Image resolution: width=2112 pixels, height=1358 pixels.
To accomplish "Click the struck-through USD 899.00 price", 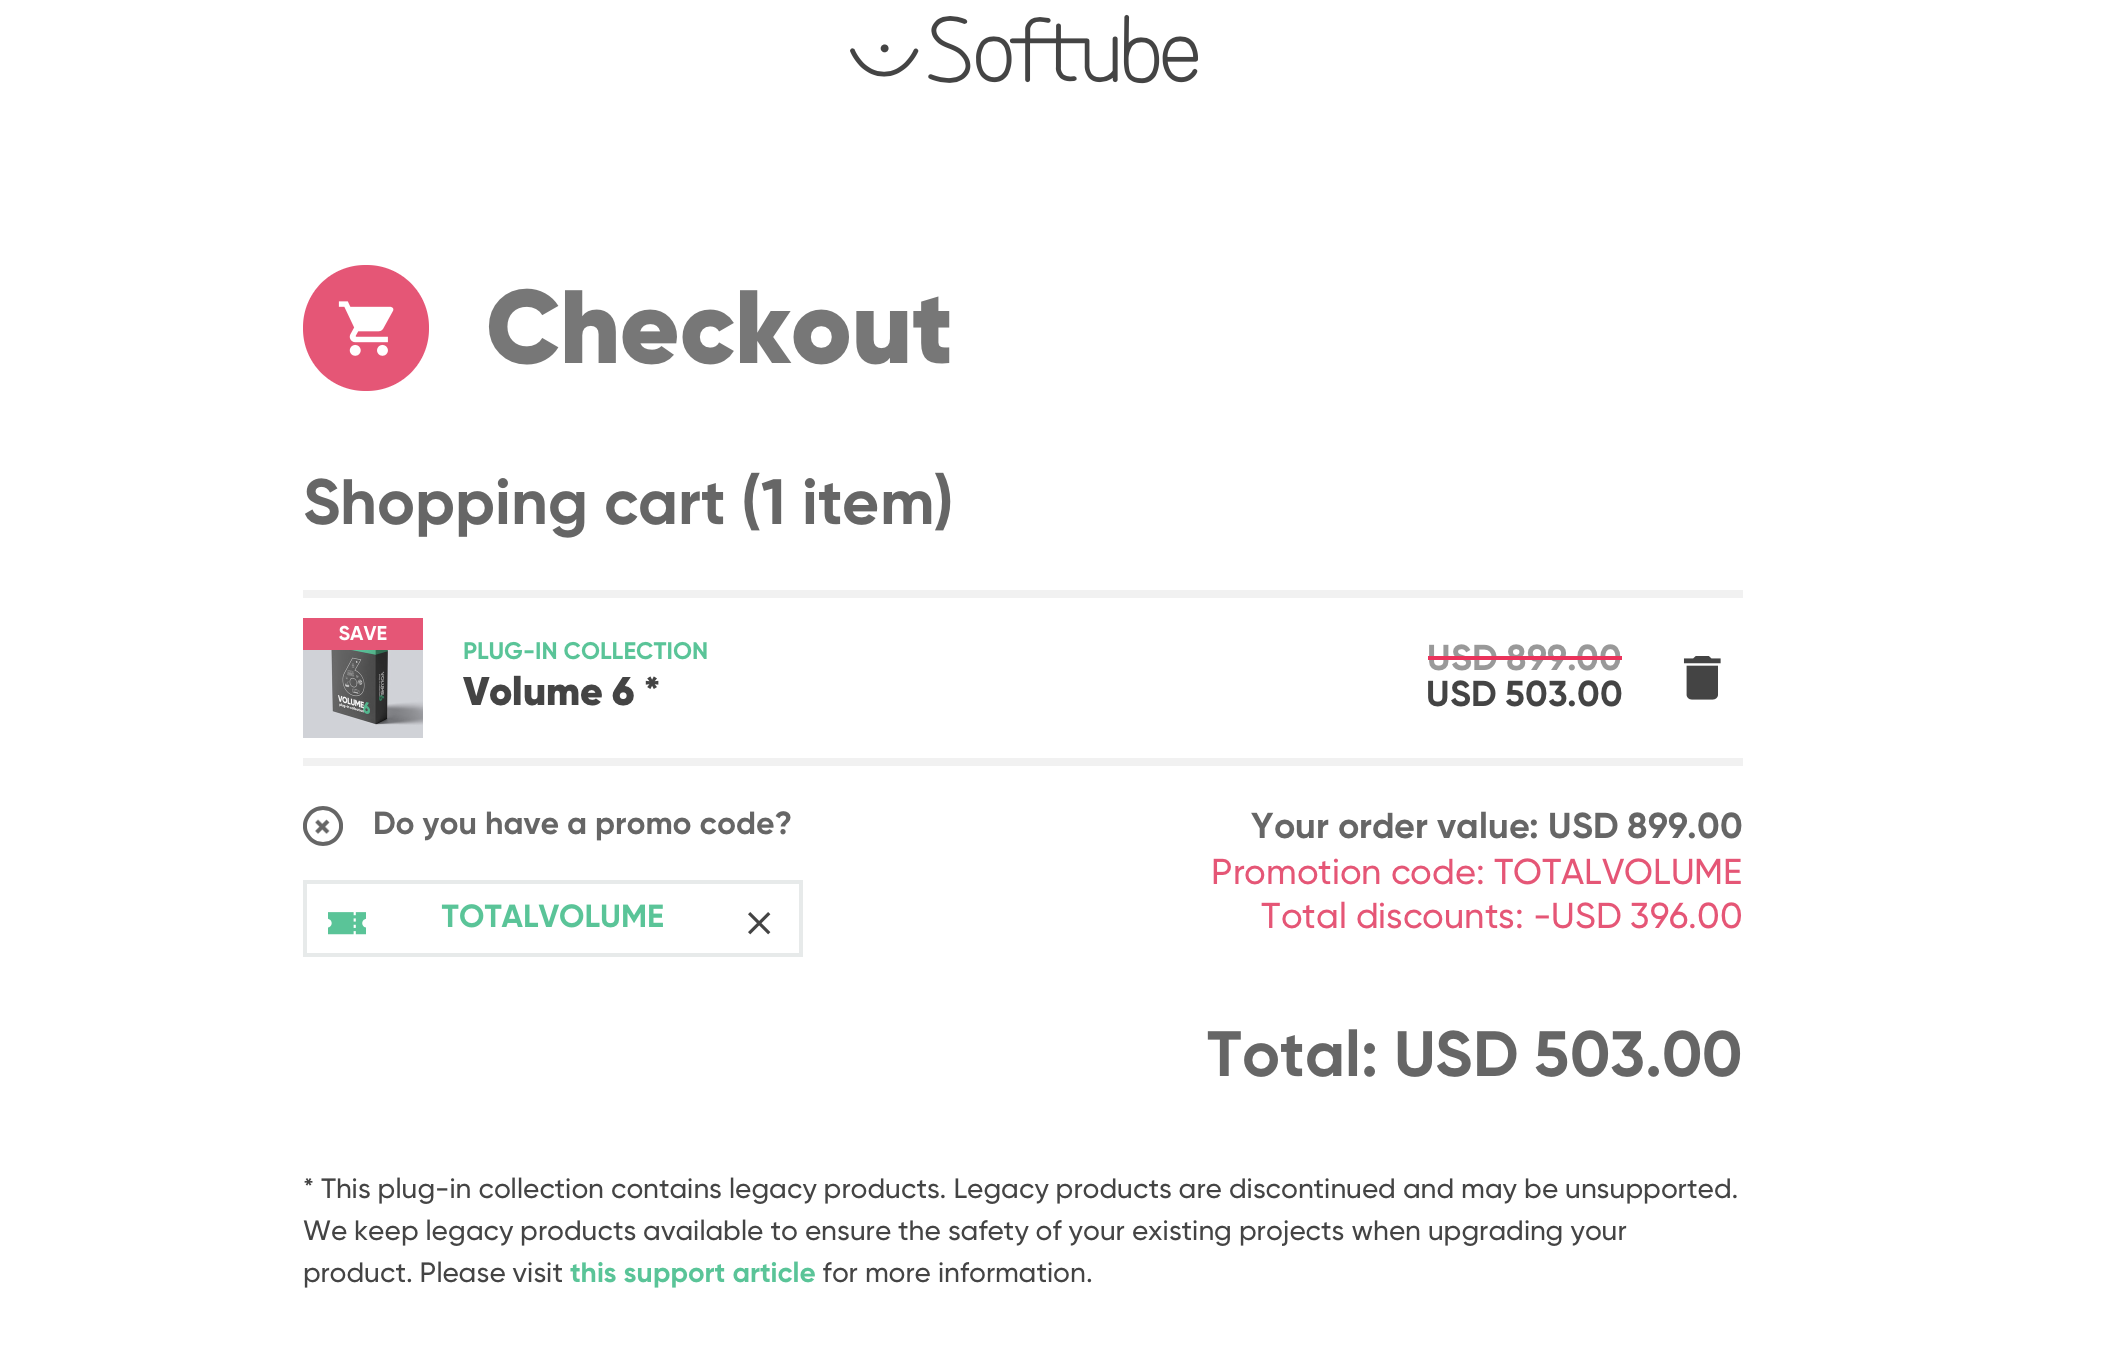I will (1524, 657).
